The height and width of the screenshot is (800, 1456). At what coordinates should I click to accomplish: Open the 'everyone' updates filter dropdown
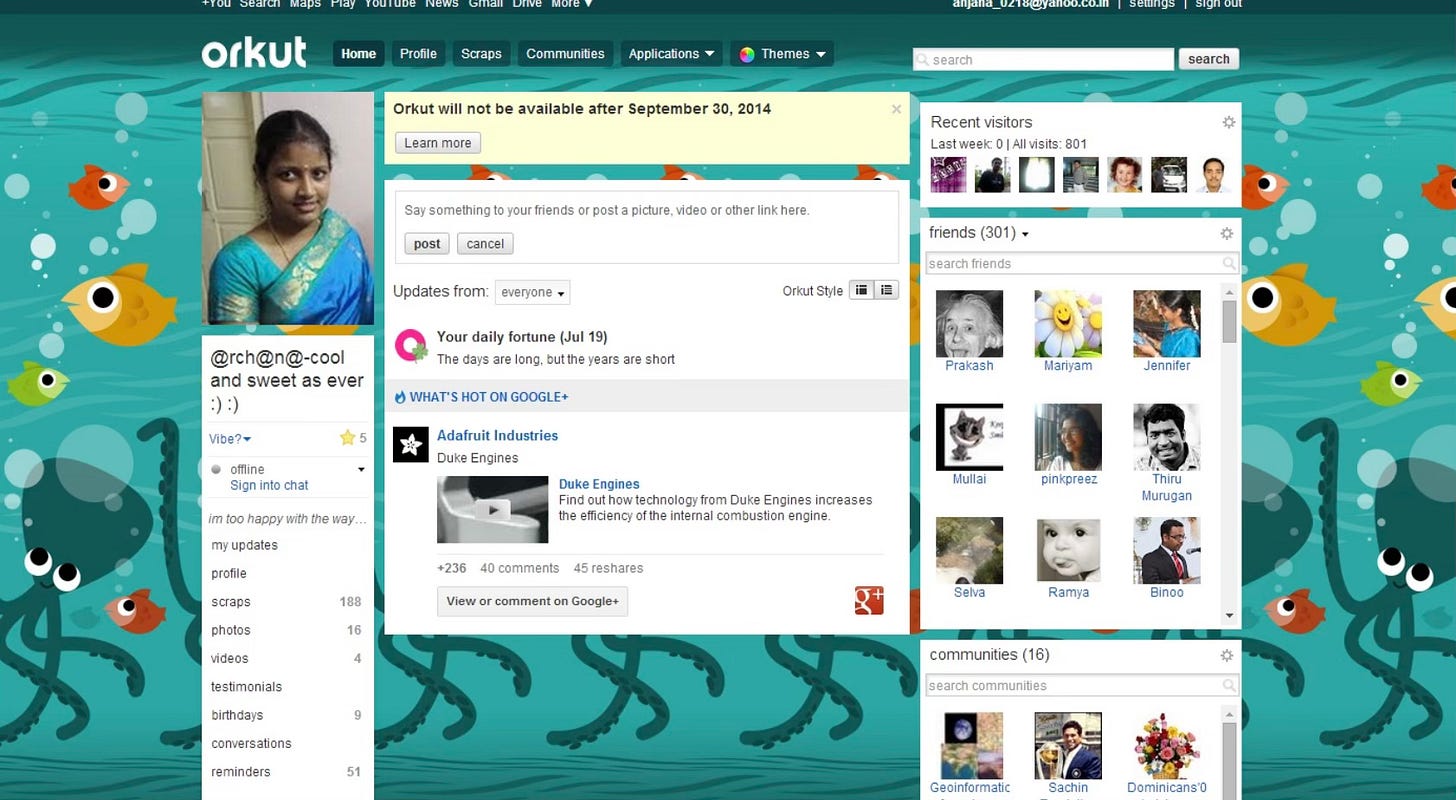(532, 292)
